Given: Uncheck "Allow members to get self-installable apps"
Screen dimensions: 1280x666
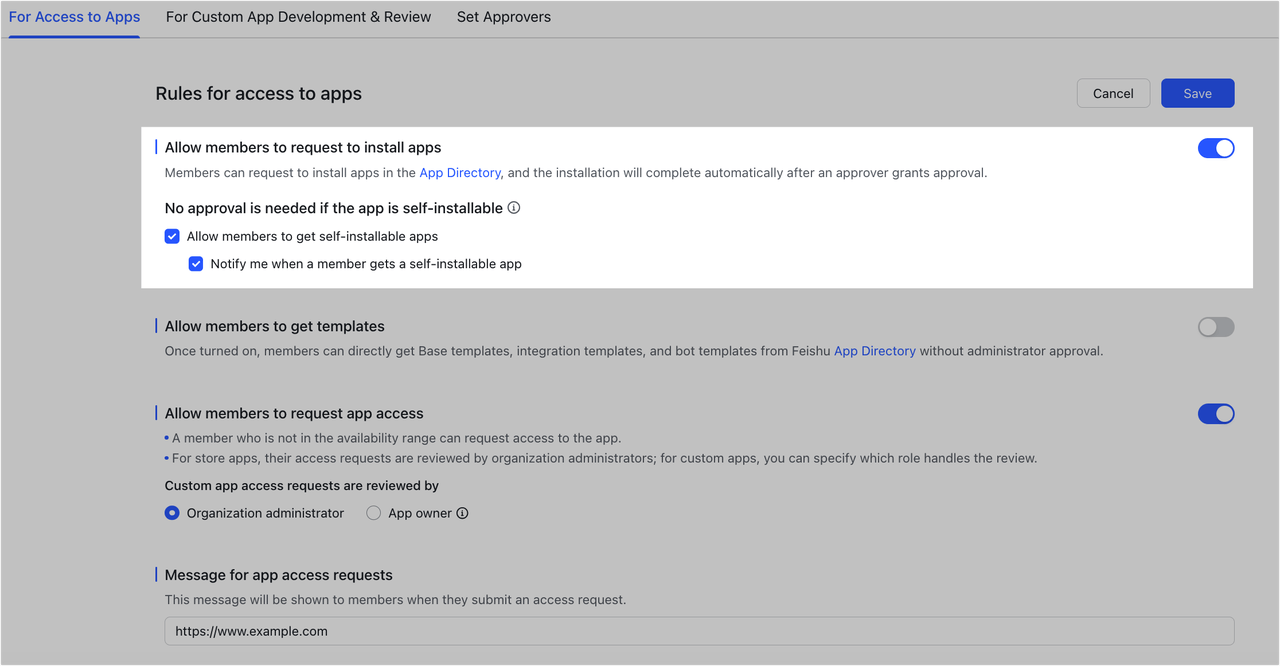Looking at the screenshot, I should pos(172,236).
